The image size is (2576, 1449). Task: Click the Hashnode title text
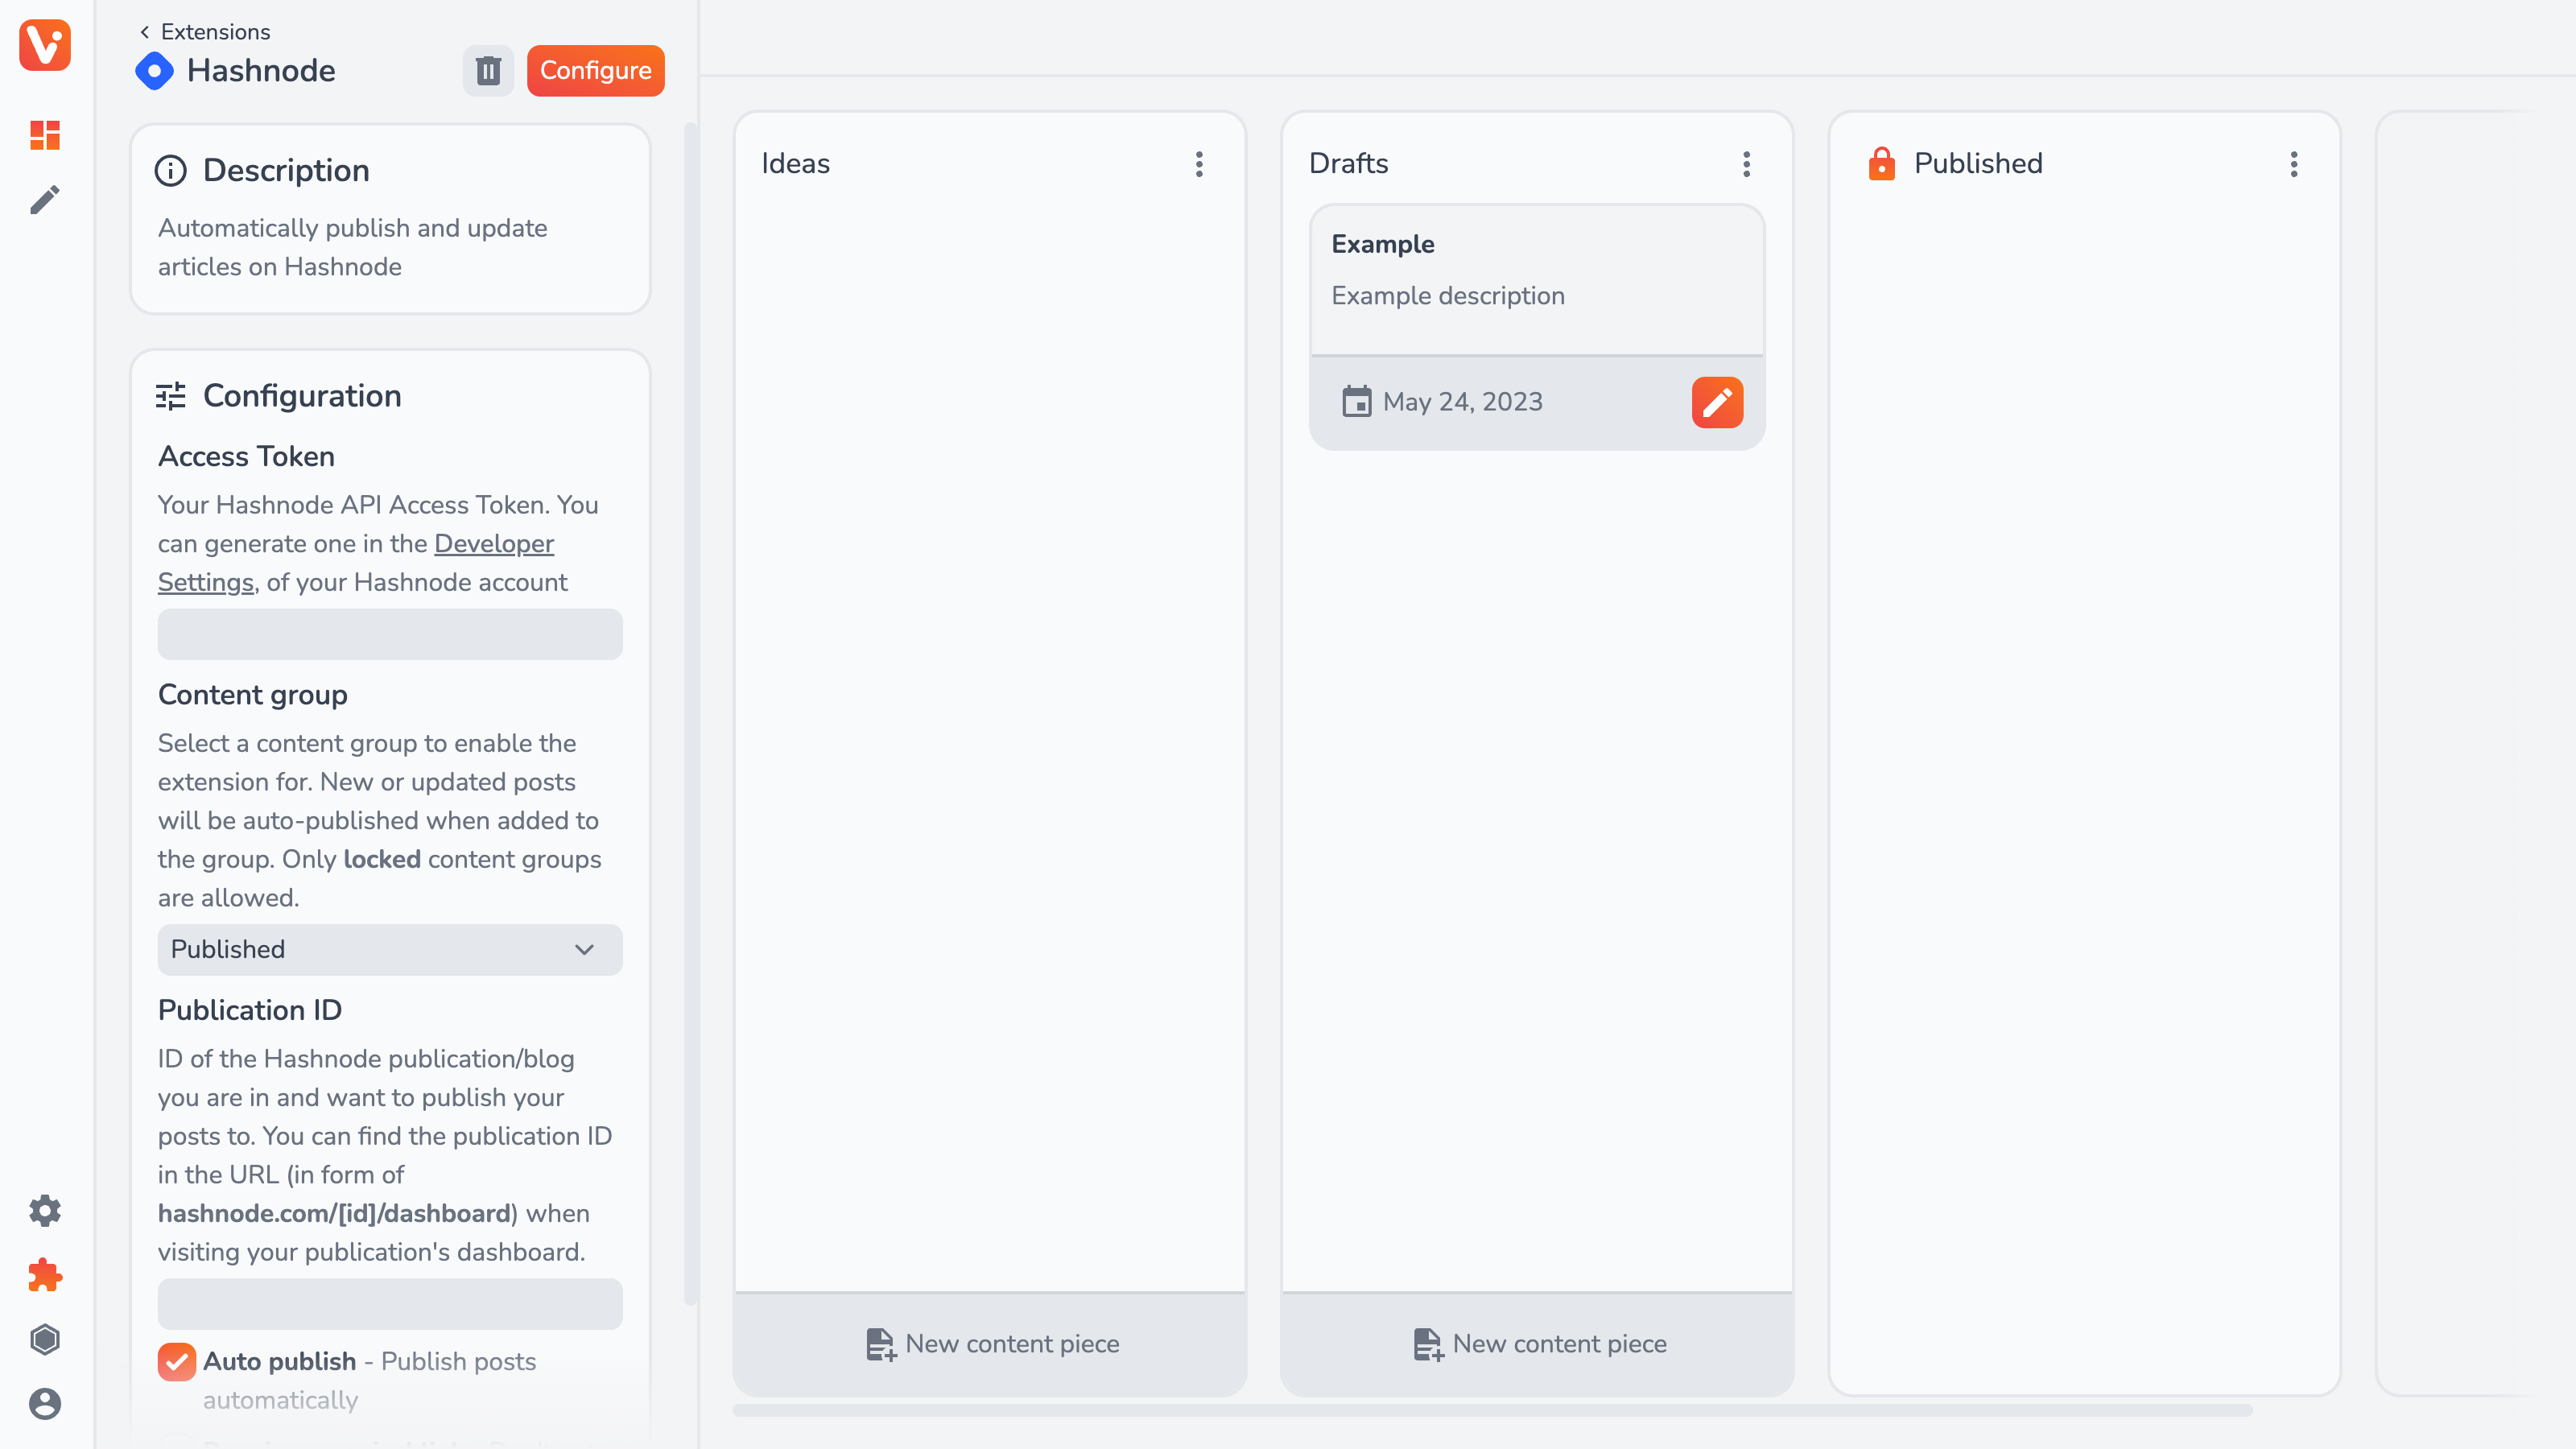261,71
